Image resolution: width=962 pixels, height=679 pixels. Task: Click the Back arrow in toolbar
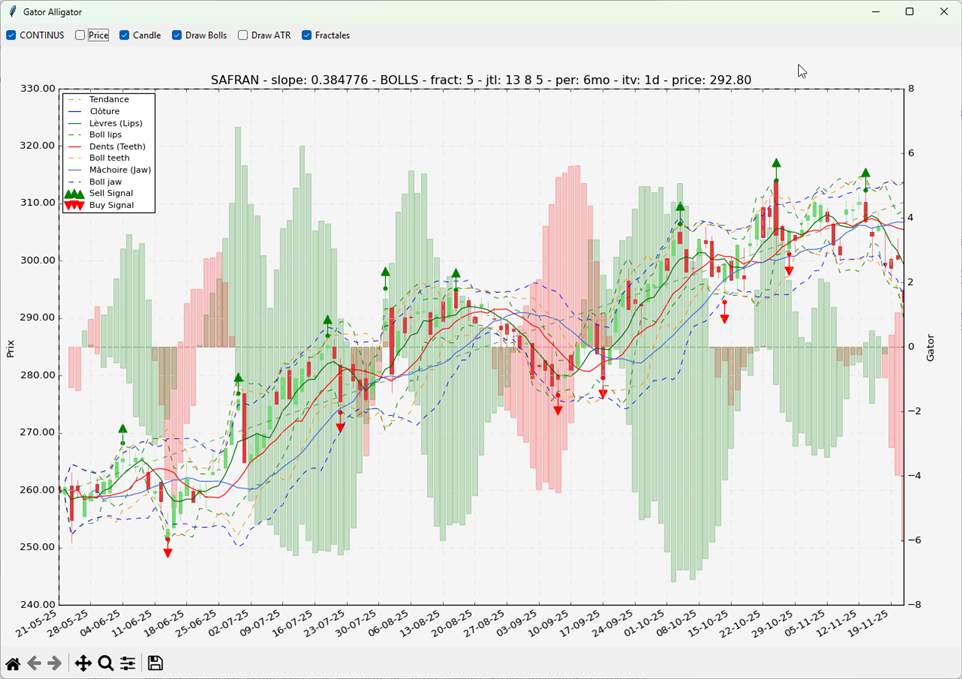point(34,663)
